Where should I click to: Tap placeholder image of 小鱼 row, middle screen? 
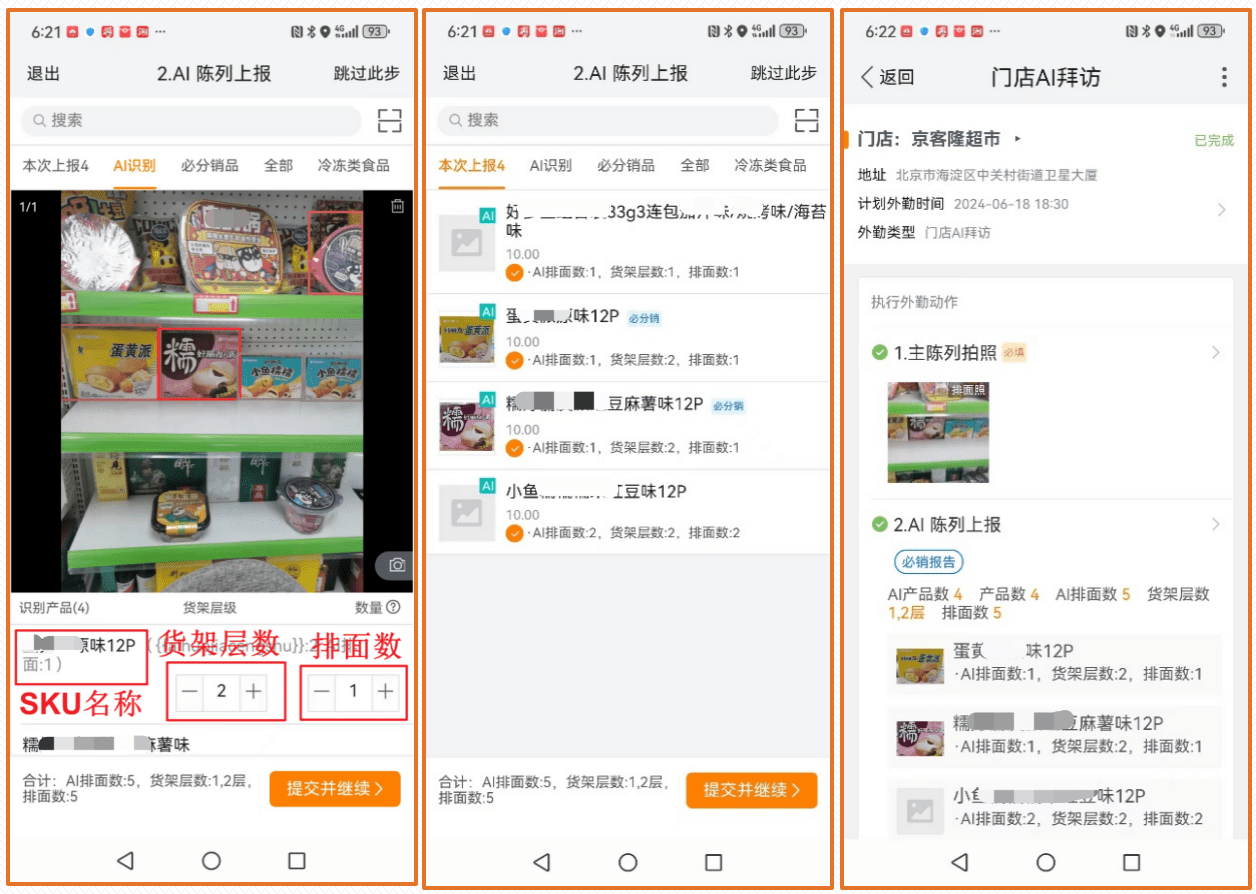(467, 511)
